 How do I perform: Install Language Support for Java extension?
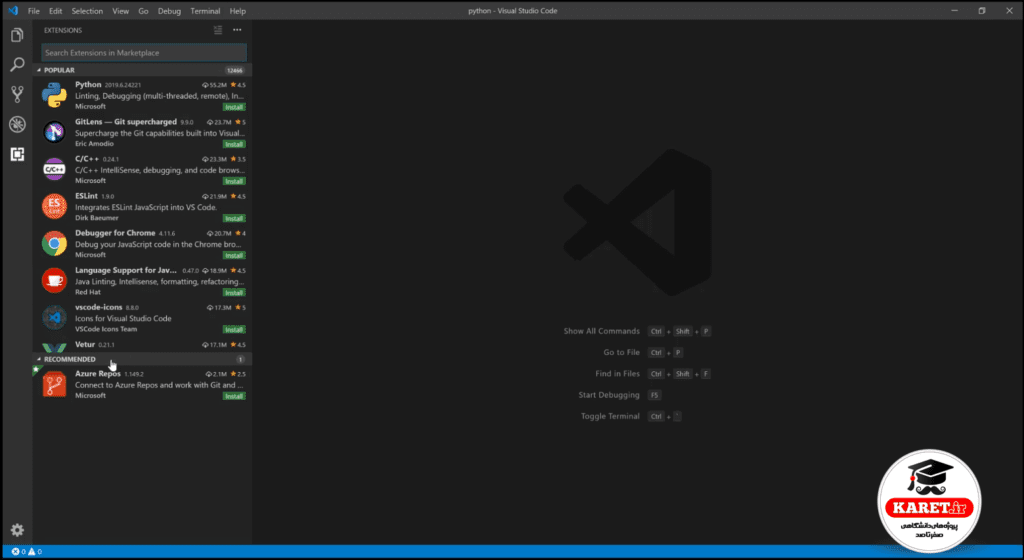(x=234, y=293)
